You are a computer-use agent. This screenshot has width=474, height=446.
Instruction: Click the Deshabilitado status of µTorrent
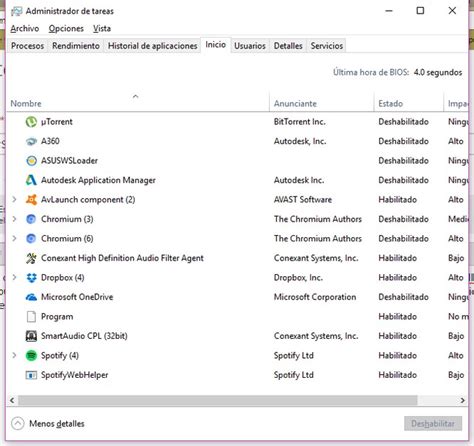pos(403,122)
